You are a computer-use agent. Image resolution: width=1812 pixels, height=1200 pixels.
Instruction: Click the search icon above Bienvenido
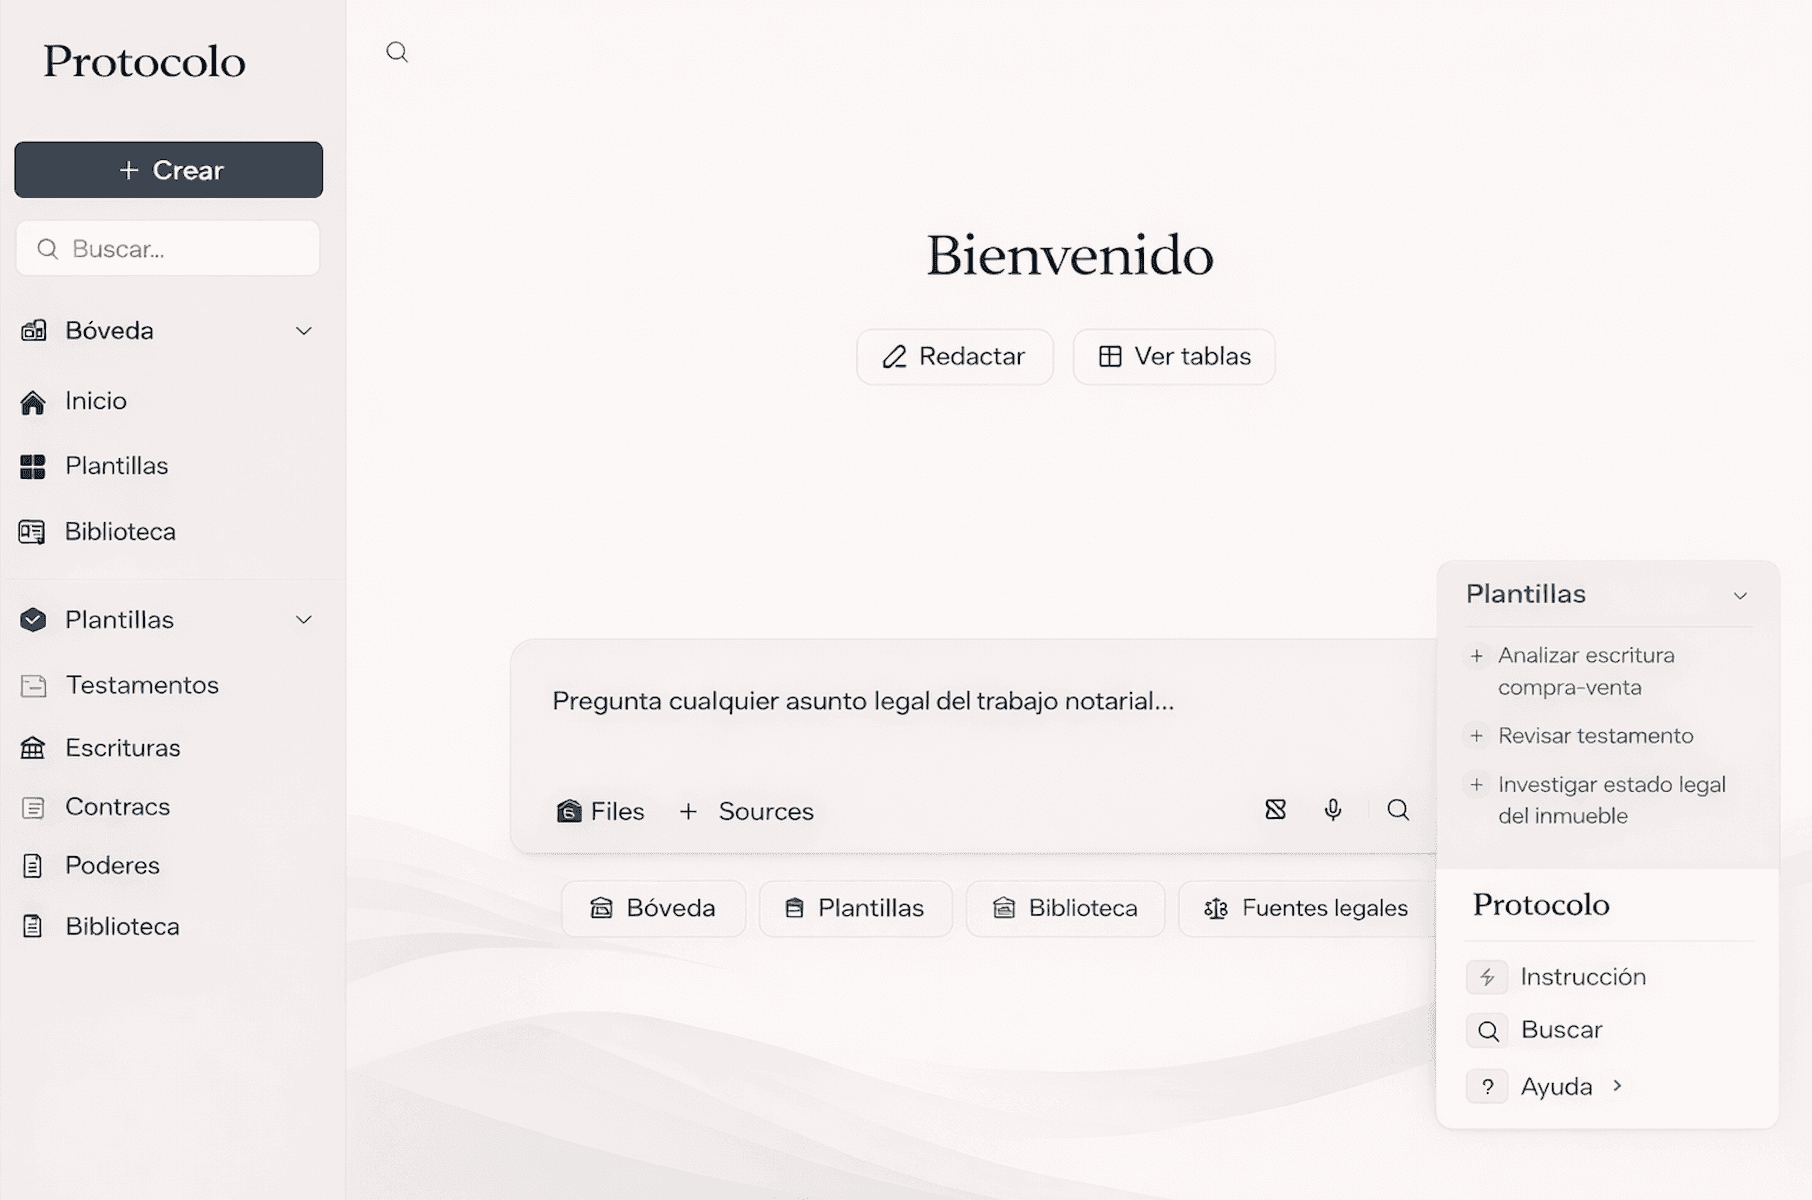click(397, 52)
